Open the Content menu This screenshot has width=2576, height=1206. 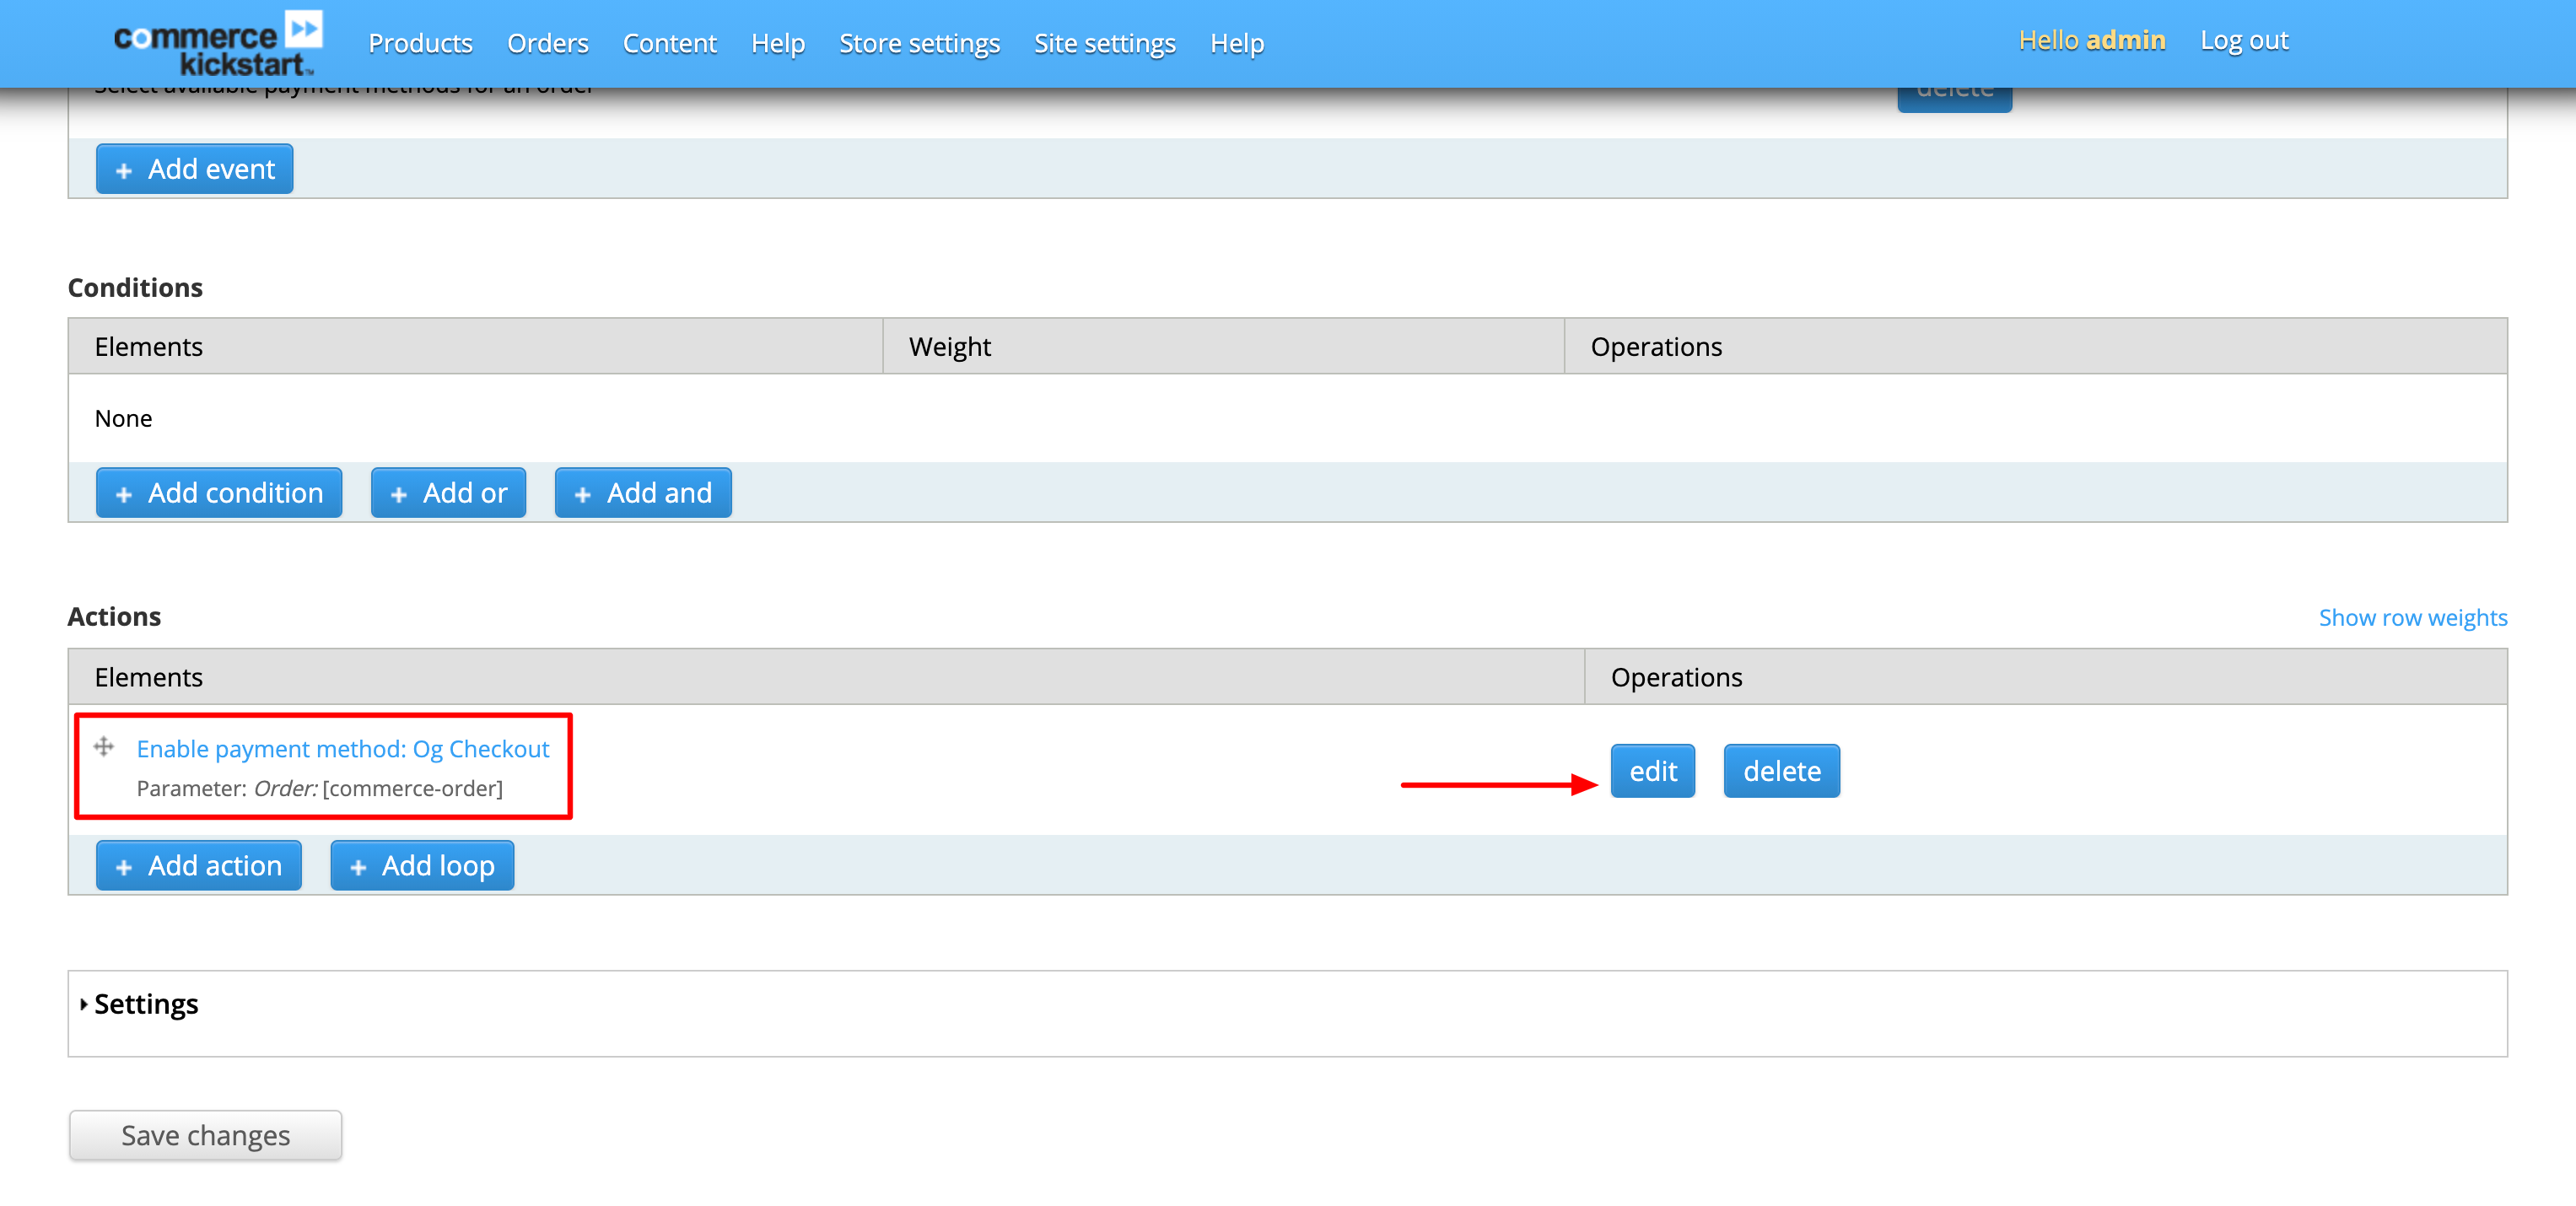669,43
